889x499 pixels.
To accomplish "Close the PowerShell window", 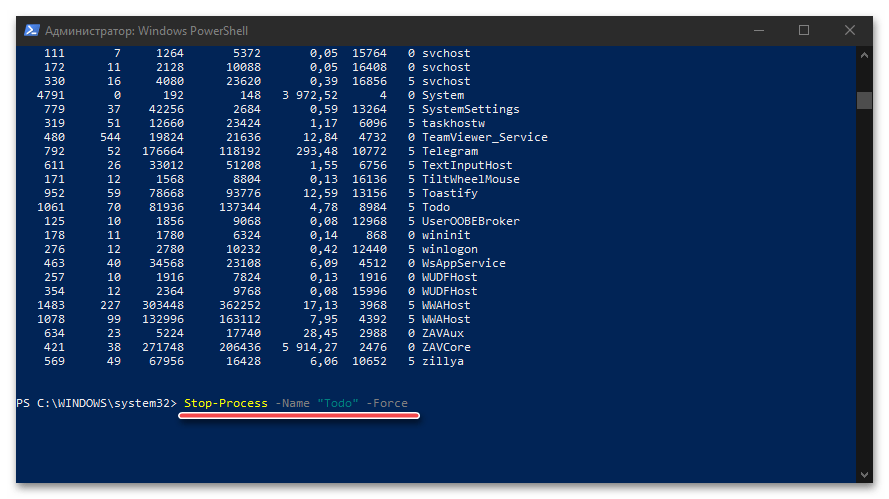I will tap(850, 30).
